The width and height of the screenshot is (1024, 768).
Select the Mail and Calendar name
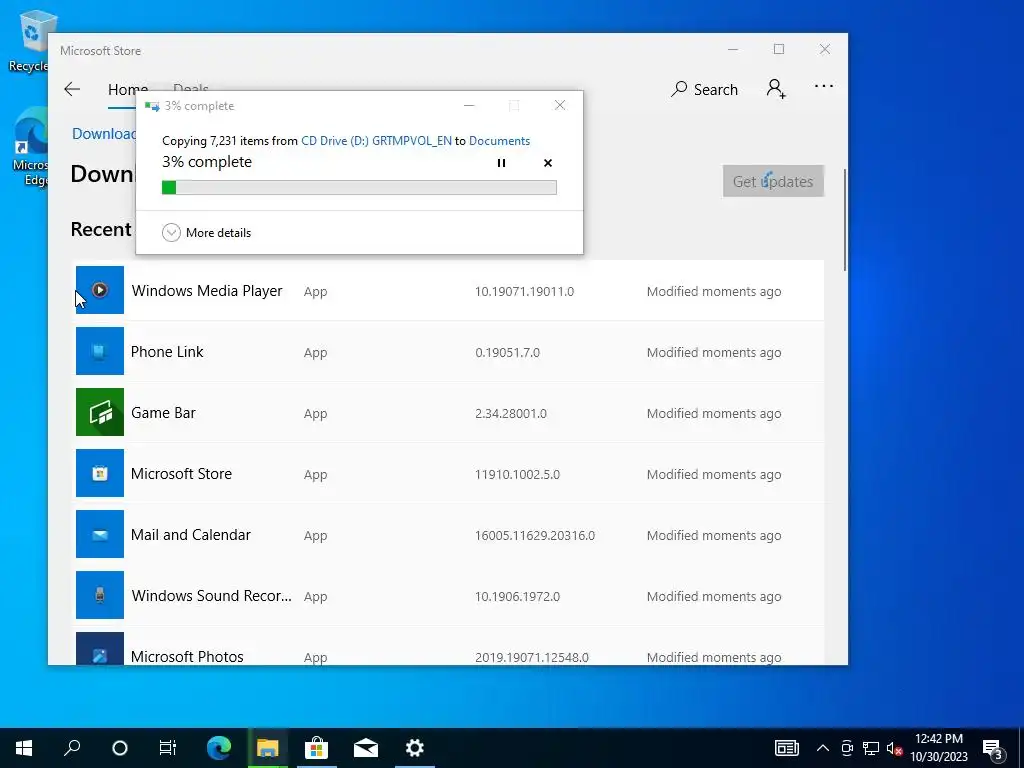[x=191, y=535]
